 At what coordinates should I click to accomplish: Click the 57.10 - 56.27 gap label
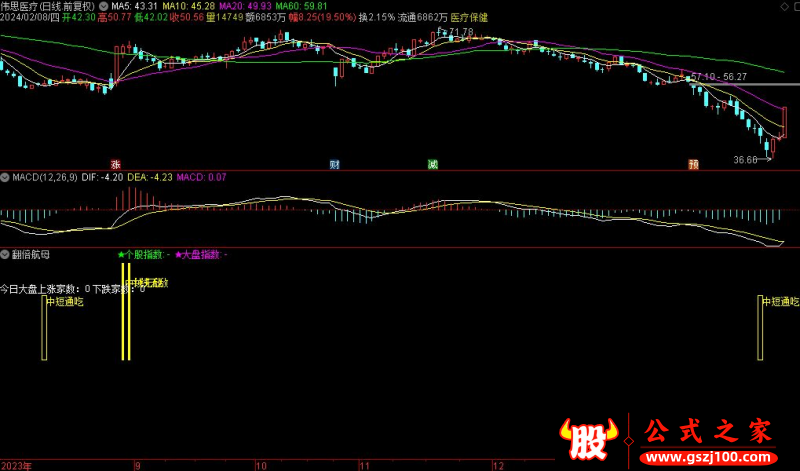(x=719, y=77)
